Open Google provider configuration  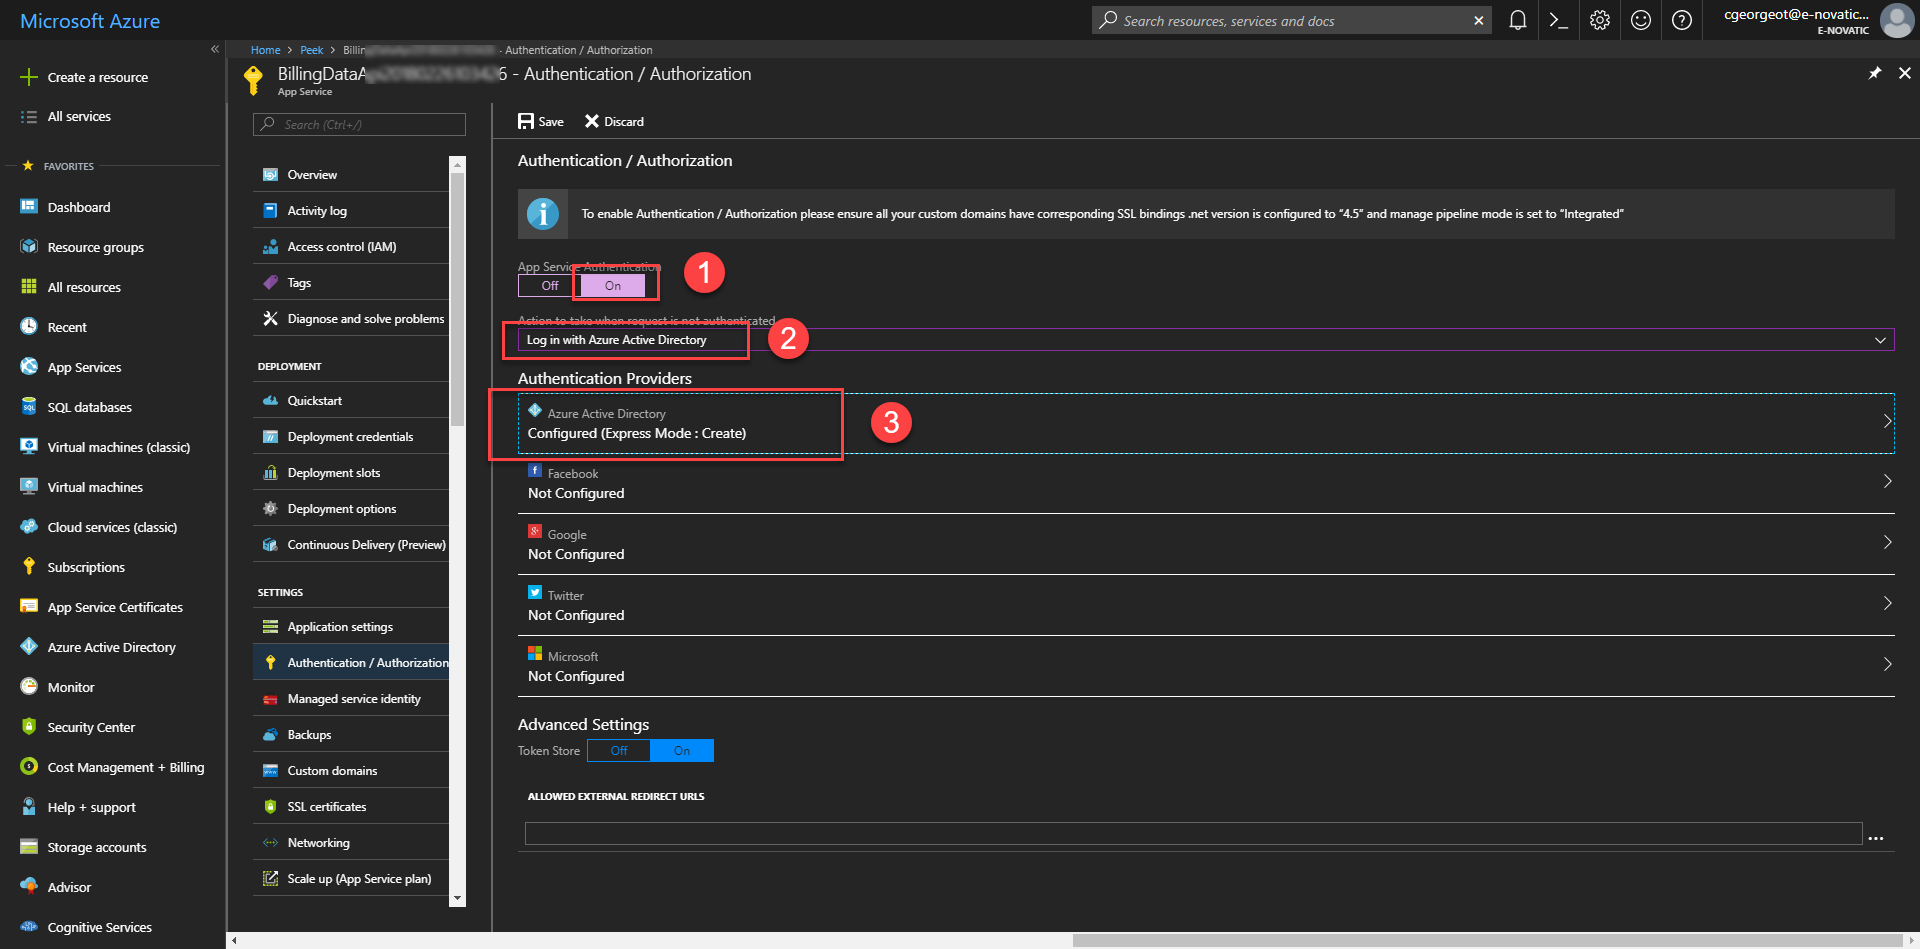click(1206, 544)
